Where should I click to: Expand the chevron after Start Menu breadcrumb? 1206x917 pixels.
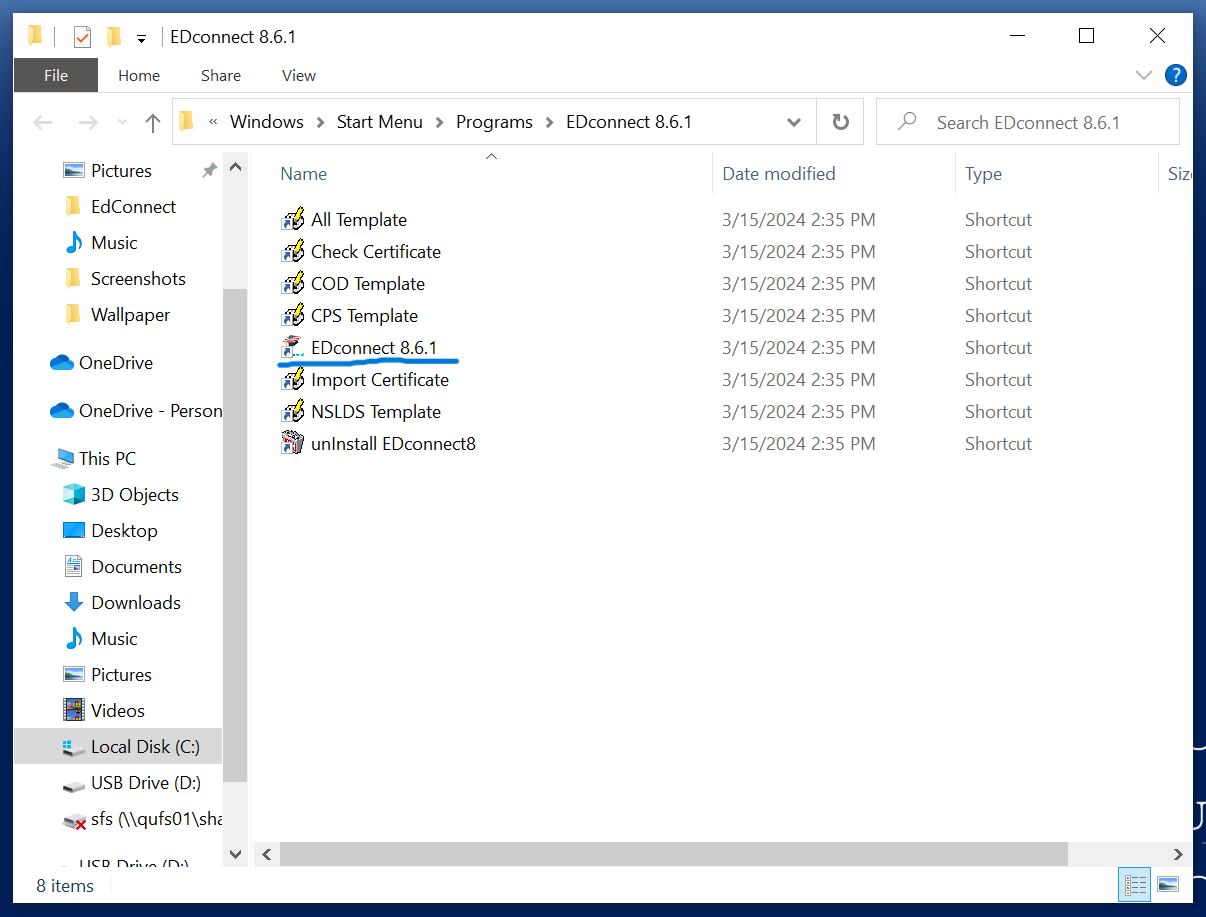(x=440, y=123)
